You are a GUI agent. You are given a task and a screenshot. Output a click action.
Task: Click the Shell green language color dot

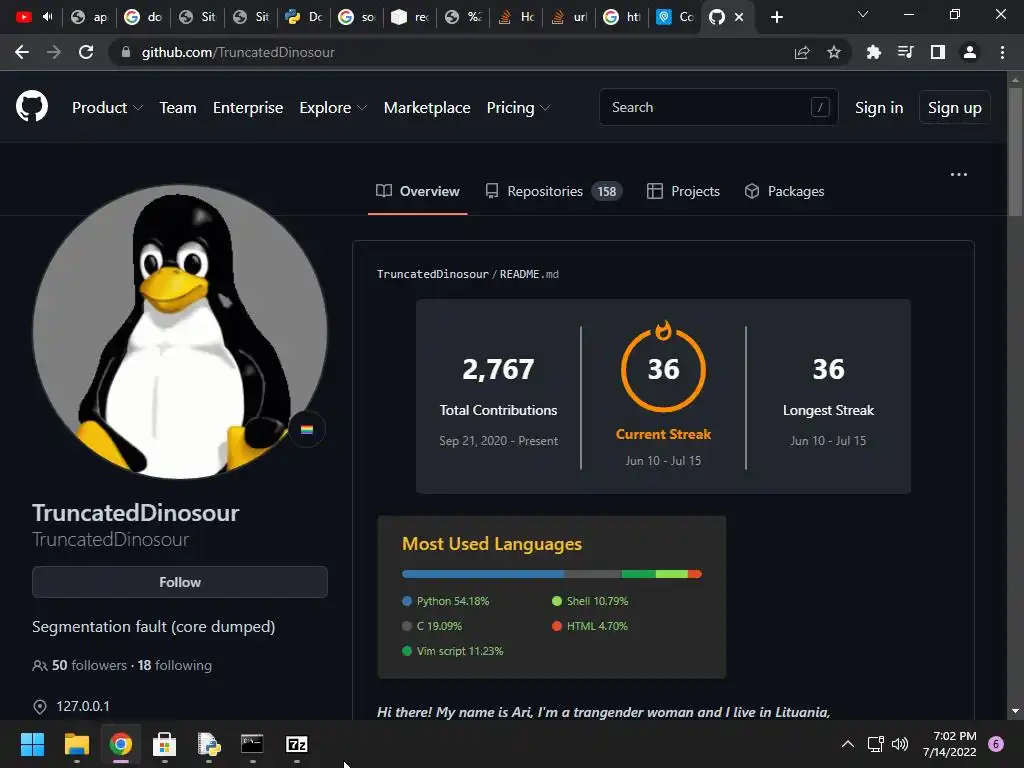tap(557, 601)
